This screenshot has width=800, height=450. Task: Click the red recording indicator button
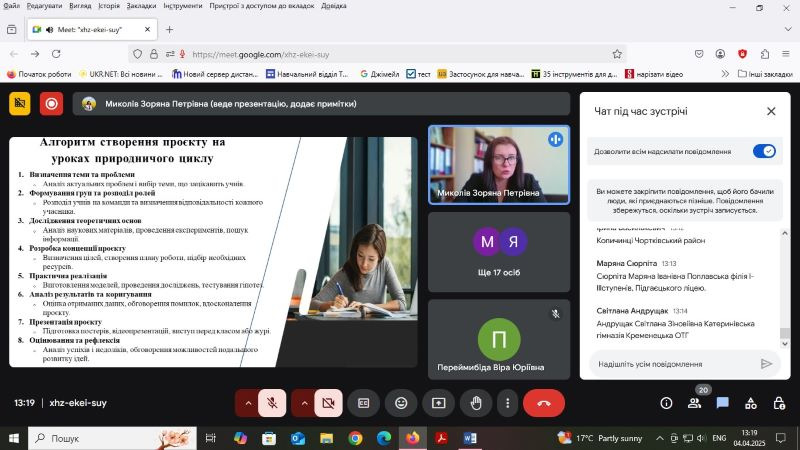[x=51, y=104]
